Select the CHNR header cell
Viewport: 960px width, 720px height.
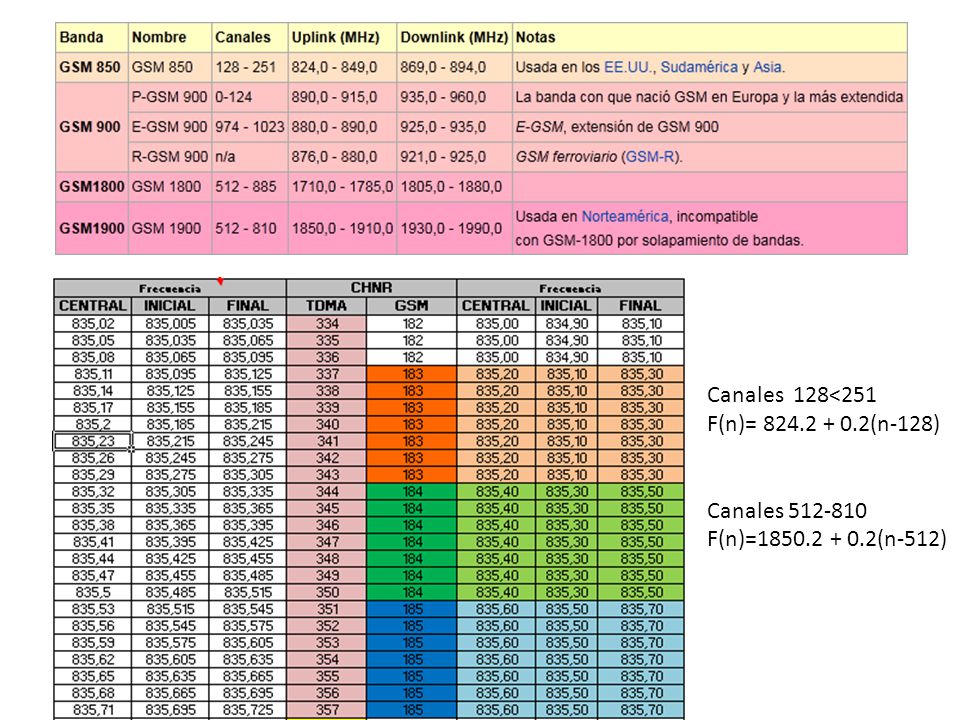point(371,288)
